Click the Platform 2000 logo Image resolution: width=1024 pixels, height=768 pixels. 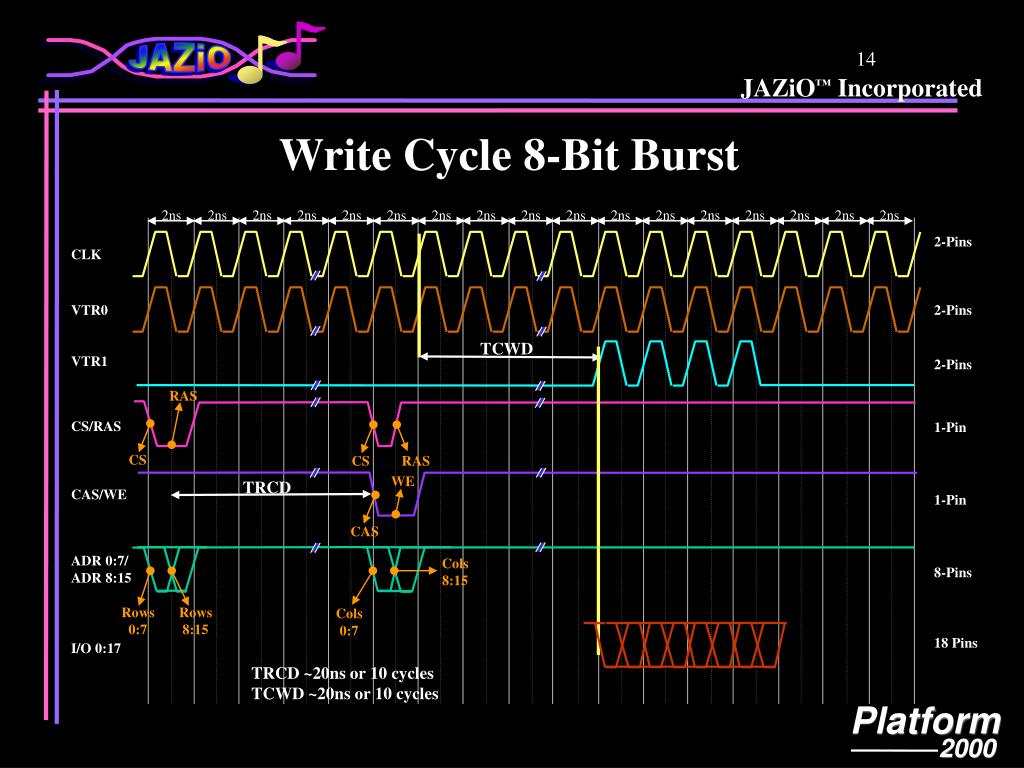click(927, 731)
